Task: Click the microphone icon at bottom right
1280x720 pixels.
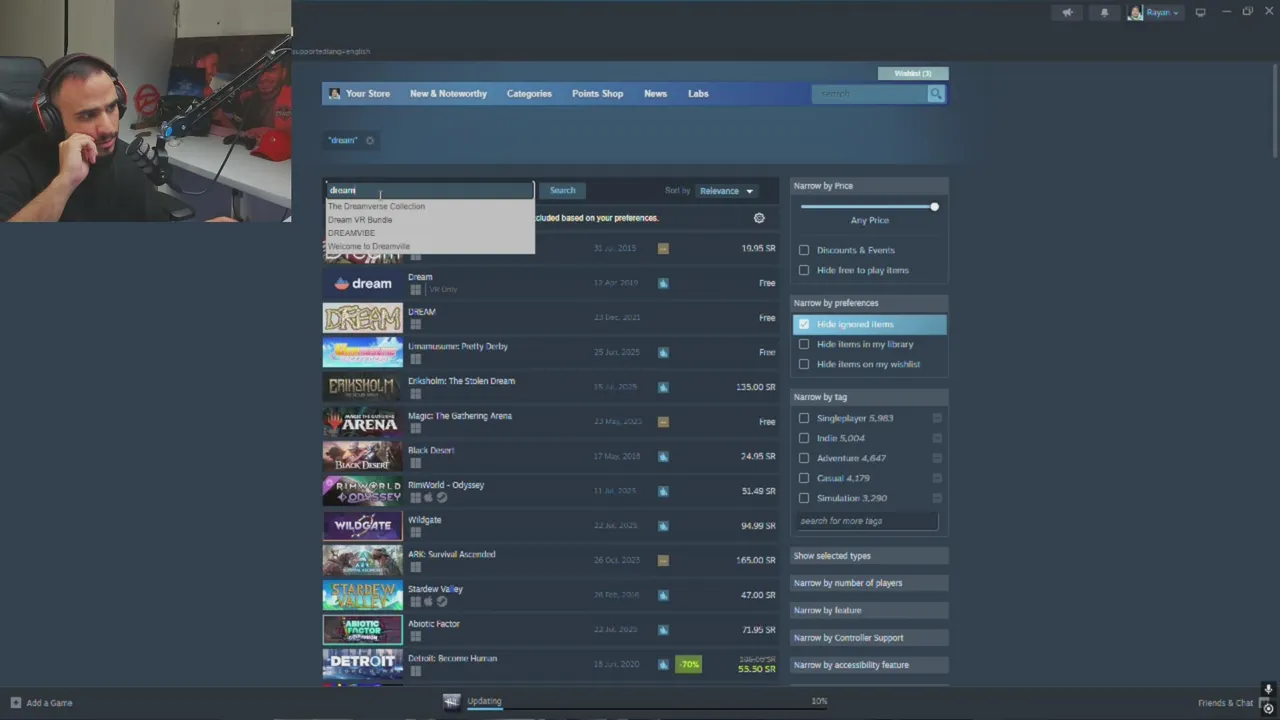Action: pyautogui.click(x=1268, y=689)
